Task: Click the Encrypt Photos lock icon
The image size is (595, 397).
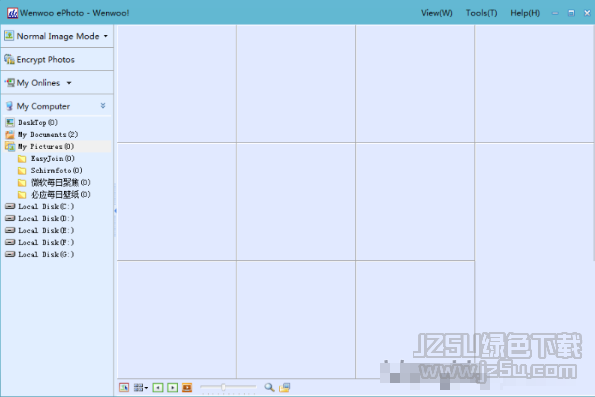Action: pyautogui.click(x=9, y=59)
